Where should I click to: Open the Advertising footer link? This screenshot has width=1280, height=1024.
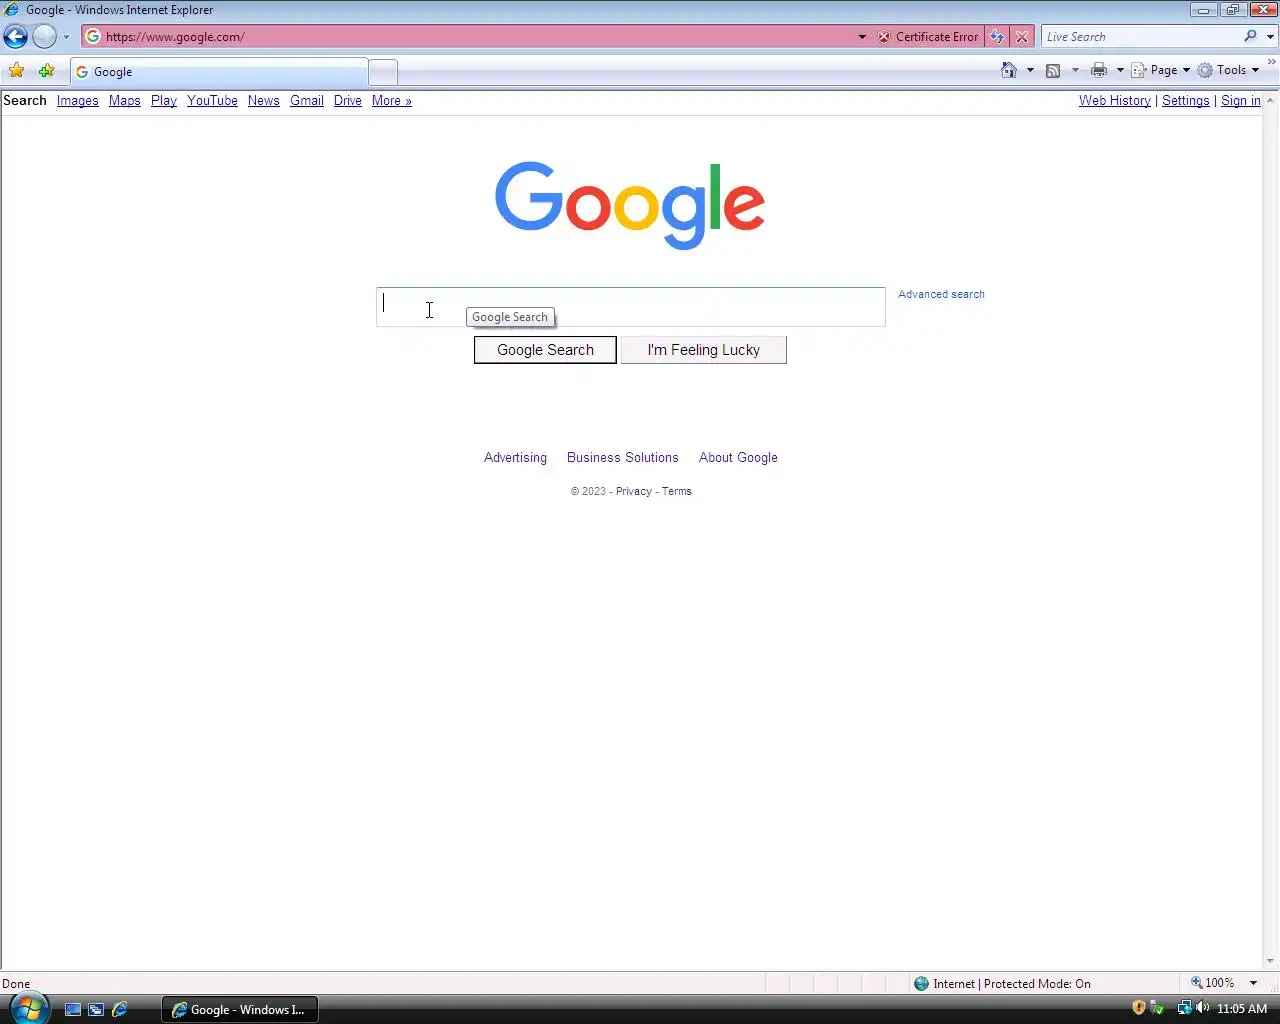click(515, 458)
